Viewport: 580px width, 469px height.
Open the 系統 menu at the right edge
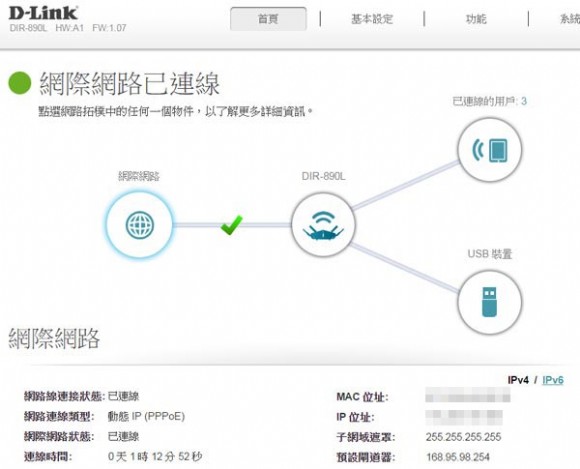tap(570, 19)
